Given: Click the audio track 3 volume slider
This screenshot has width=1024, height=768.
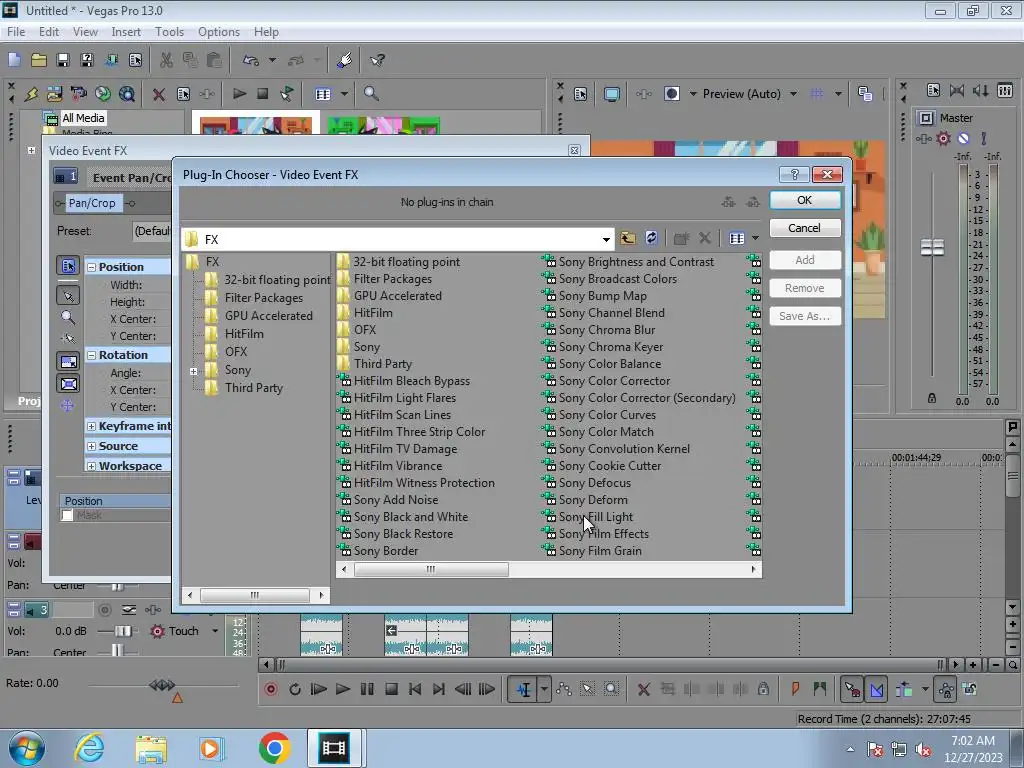Looking at the screenshot, I should coord(122,631).
